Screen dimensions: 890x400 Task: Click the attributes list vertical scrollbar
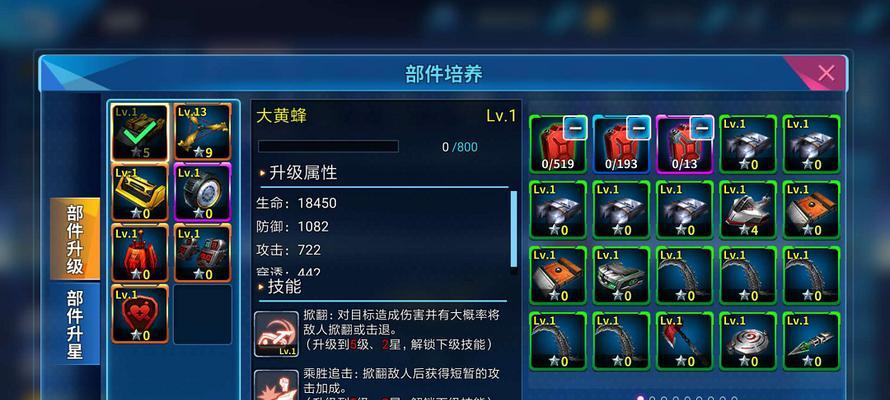[514, 229]
